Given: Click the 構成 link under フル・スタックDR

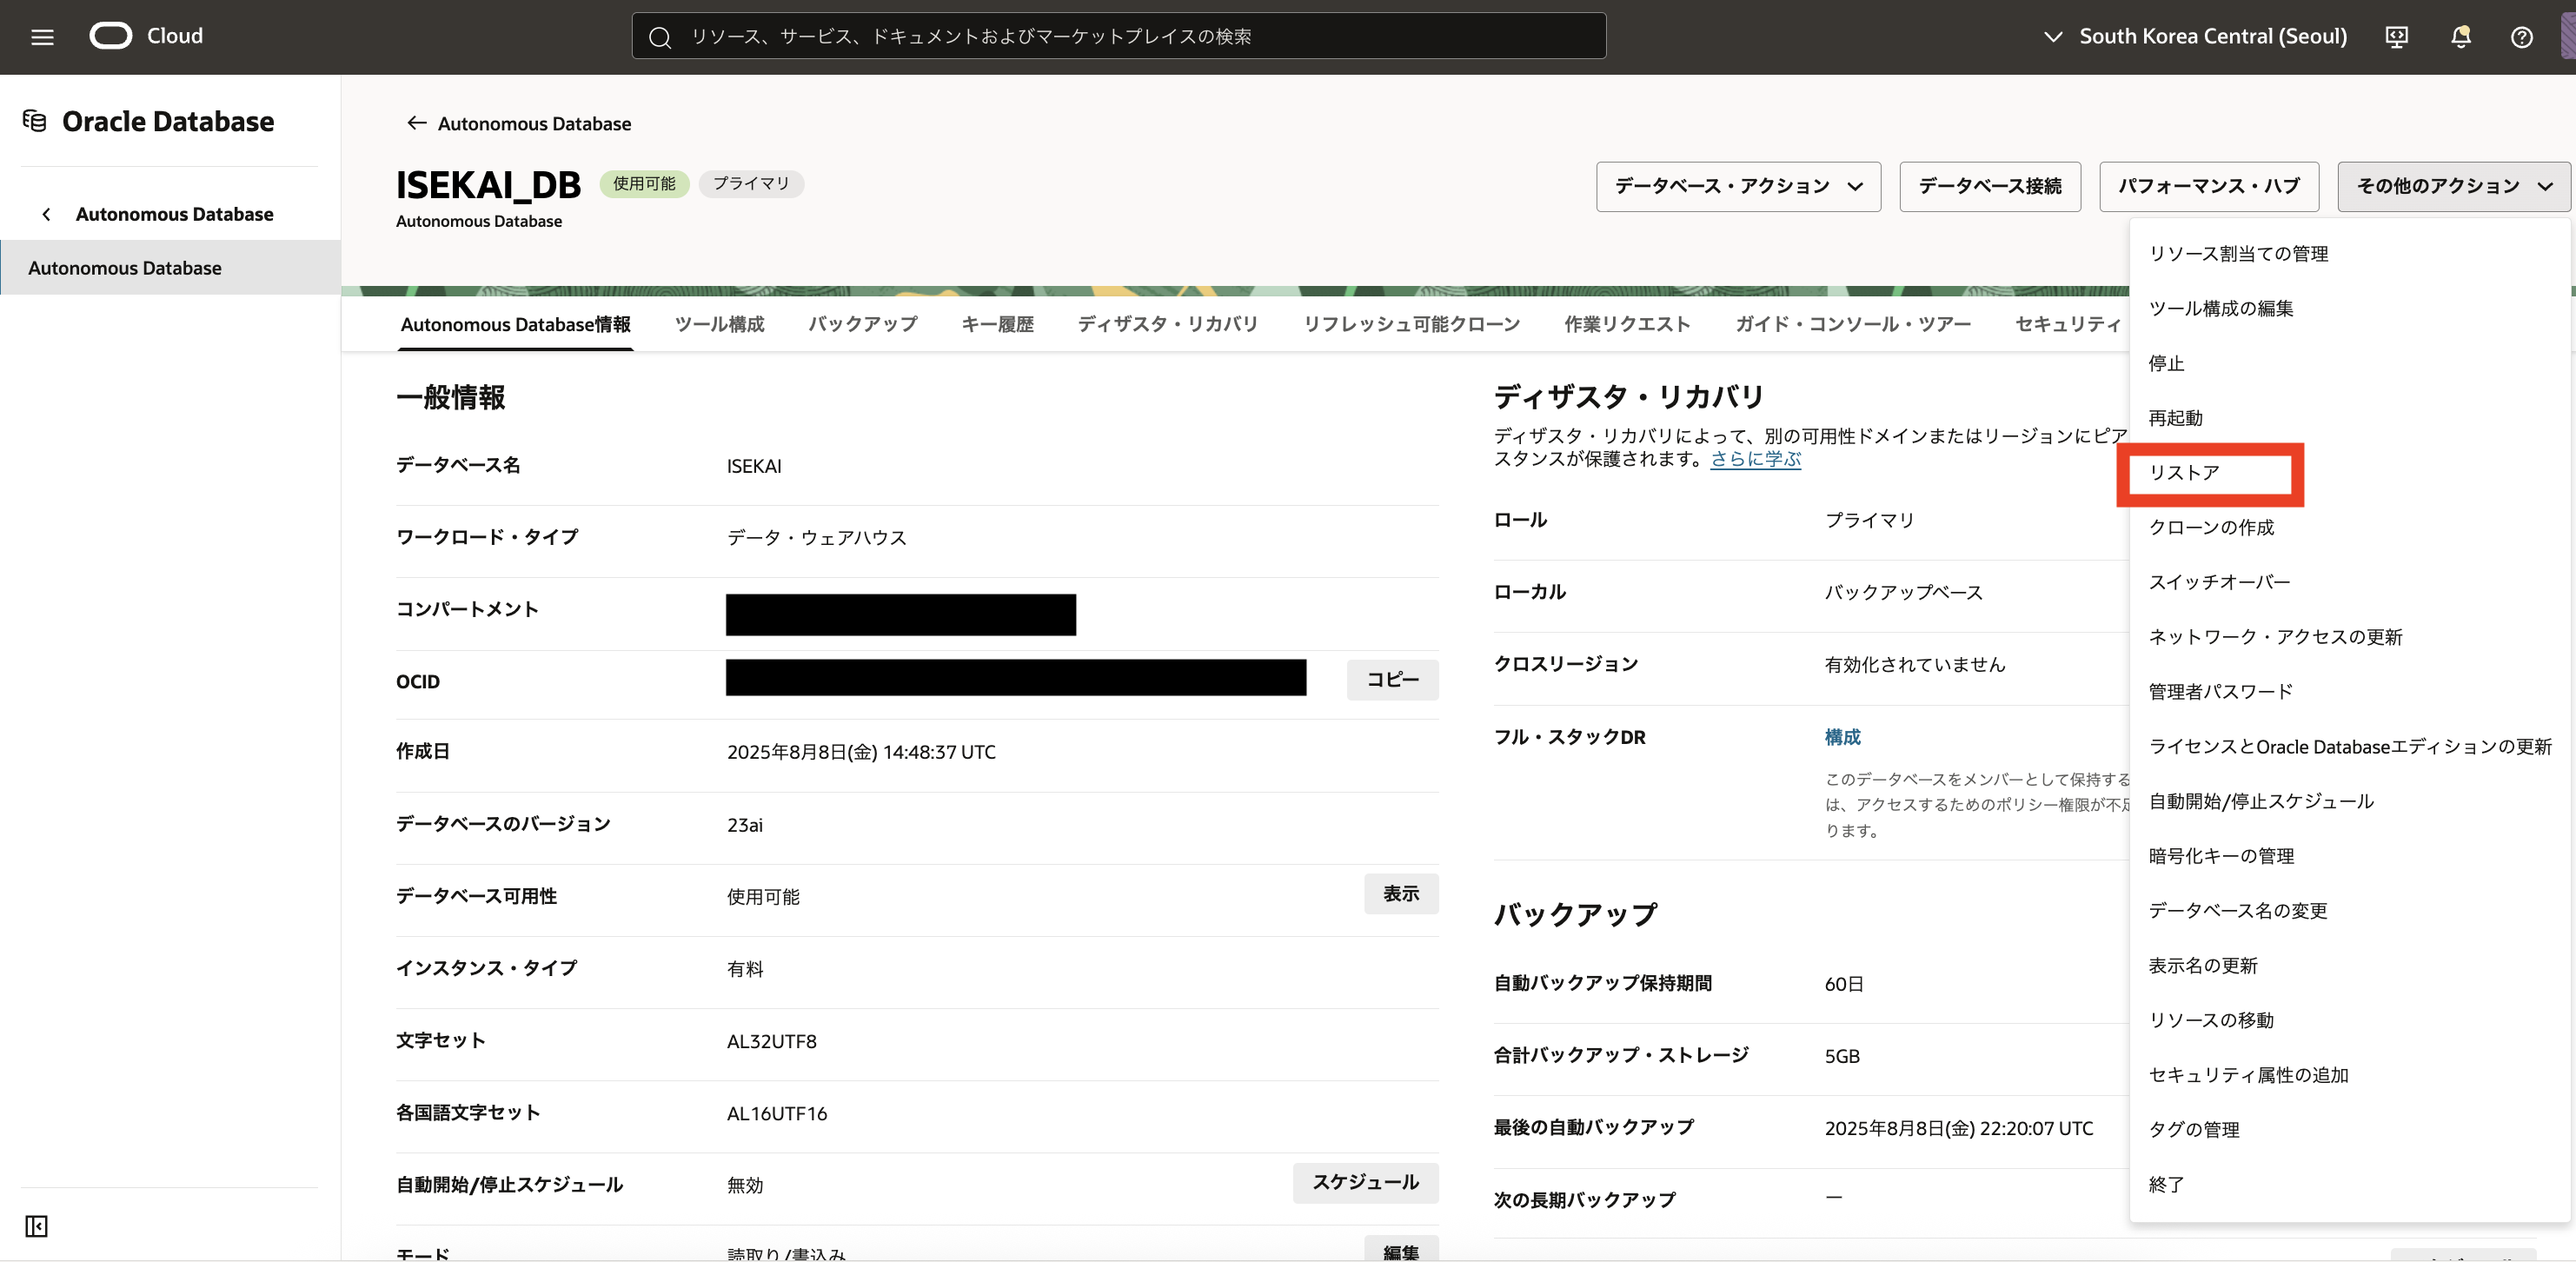Looking at the screenshot, I should click(x=1842, y=737).
